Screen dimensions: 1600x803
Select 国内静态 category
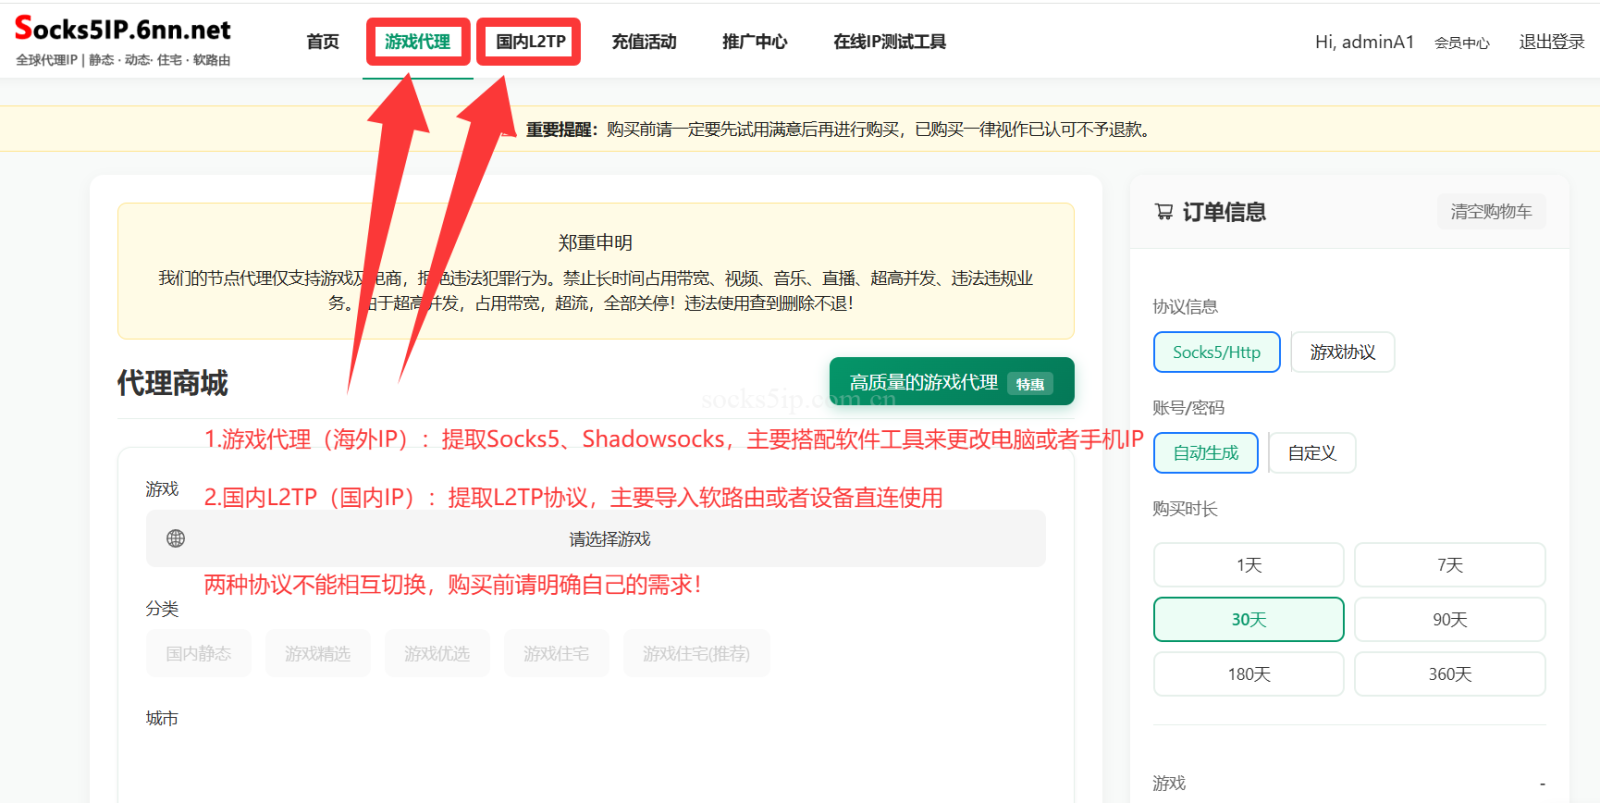pos(198,653)
